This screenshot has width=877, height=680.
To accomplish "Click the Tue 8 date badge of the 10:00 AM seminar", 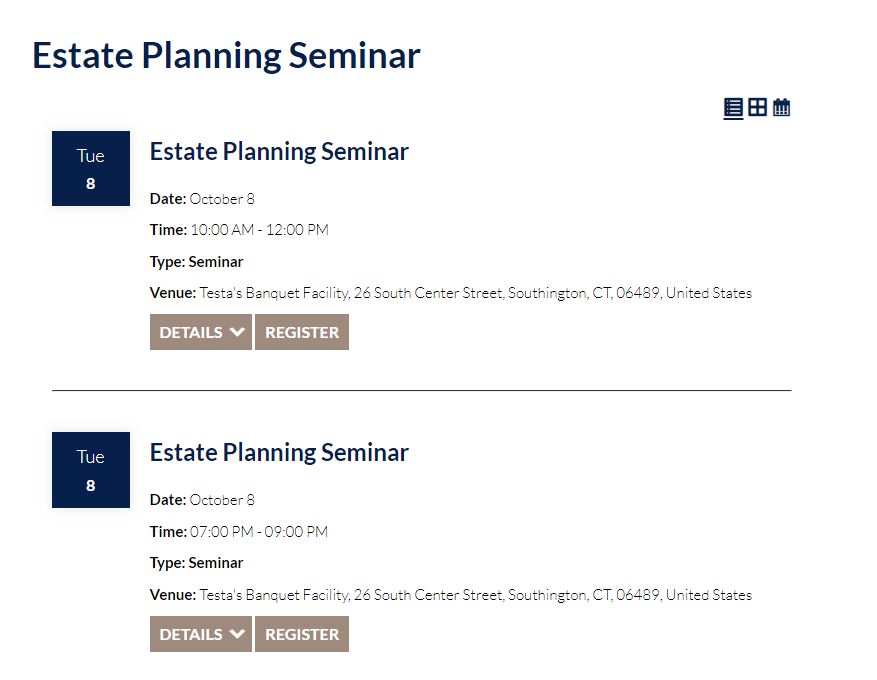I will click(x=91, y=168).
